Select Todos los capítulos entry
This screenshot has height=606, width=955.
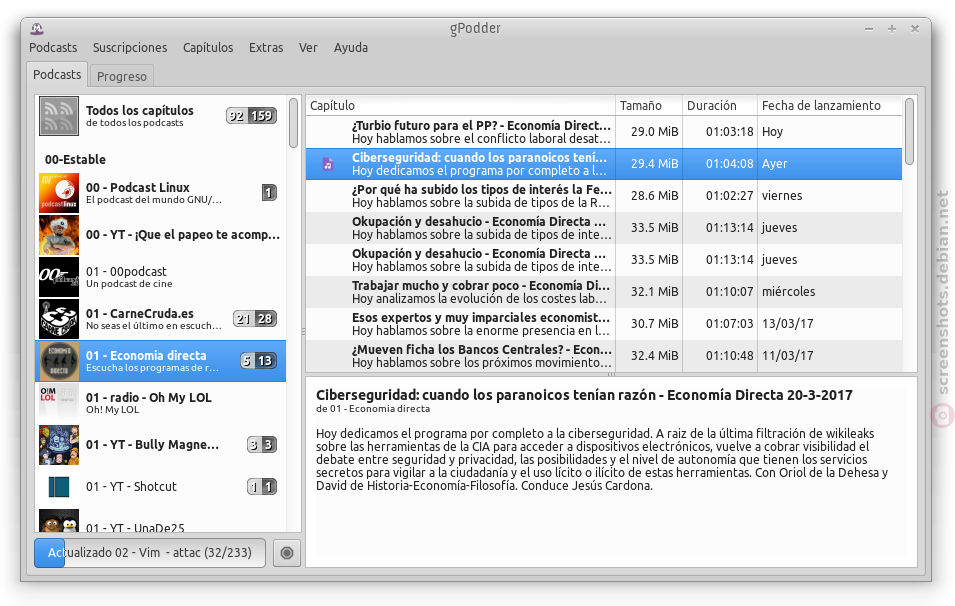[161, 116]
